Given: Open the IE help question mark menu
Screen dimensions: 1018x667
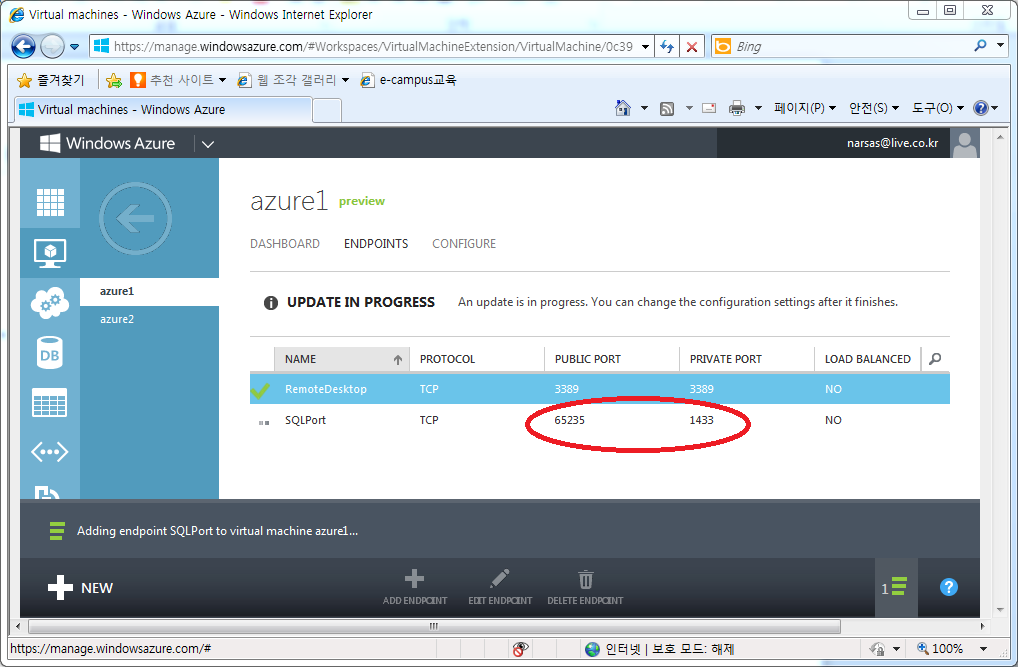Looking at the screenshot, I should pos(986,108).
